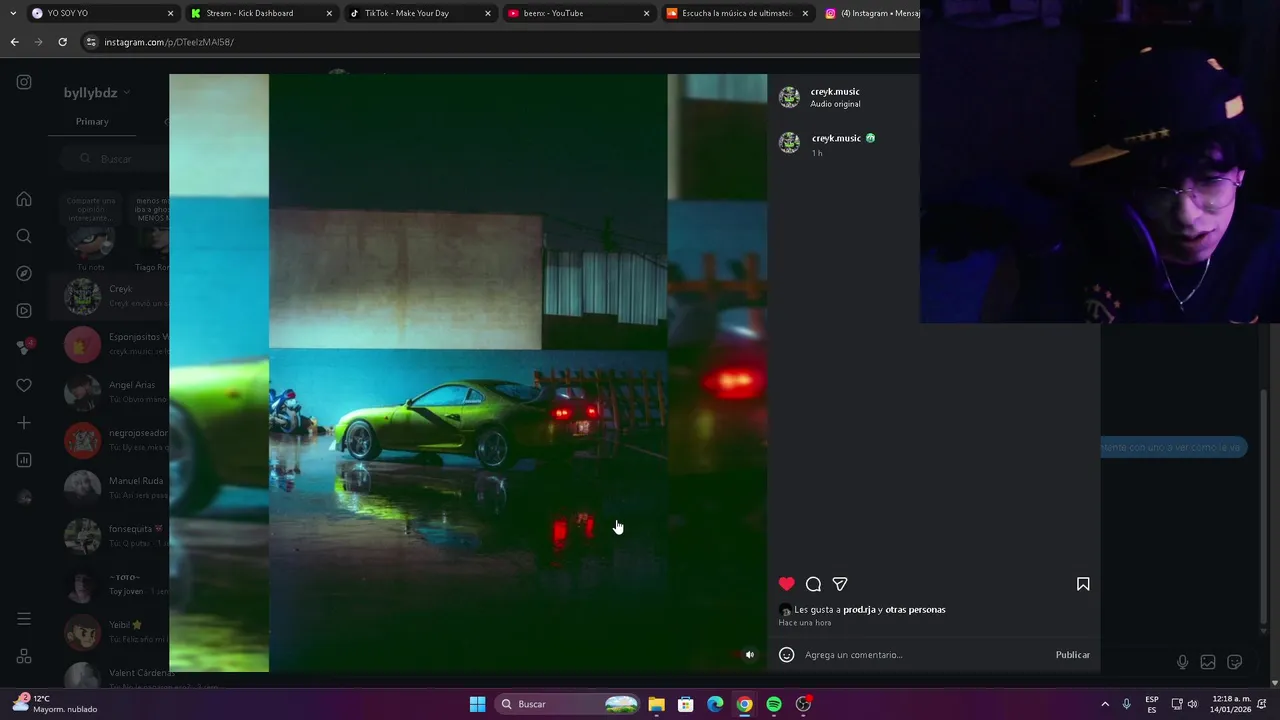The width and height of the screenshot is (1280, 720).
Task: Go back in browser
Action: coord(14,42)
